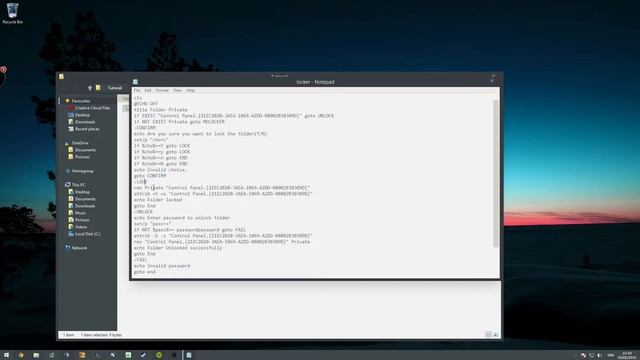Click the clock in the system tray
The image size is (640, 360).
pos(627,355)
